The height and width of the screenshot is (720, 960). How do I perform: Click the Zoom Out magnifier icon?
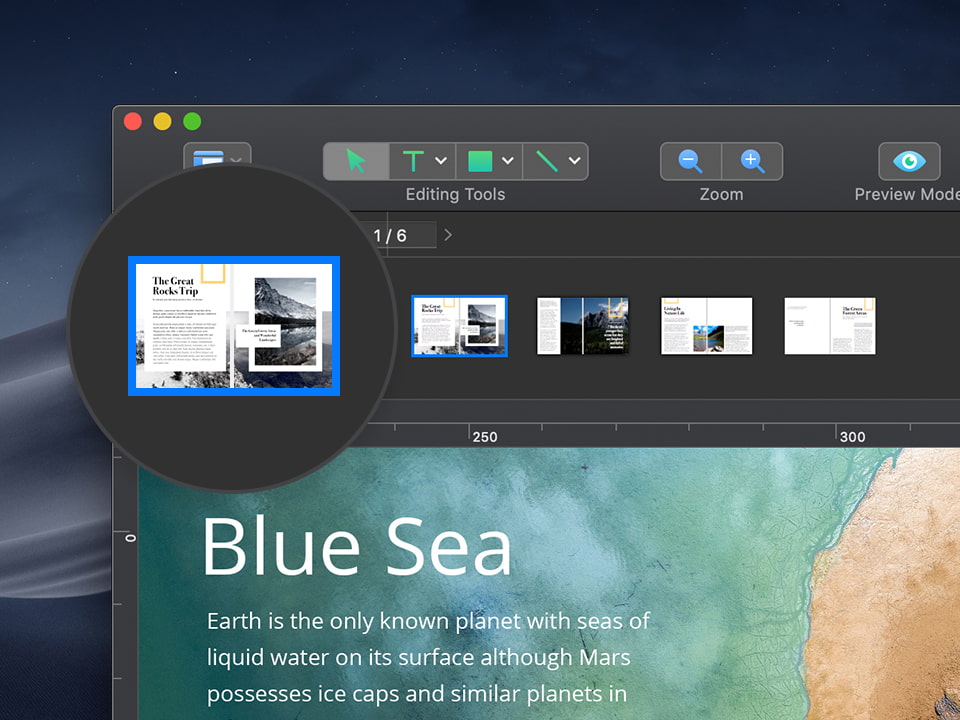(x=691, y=161)
